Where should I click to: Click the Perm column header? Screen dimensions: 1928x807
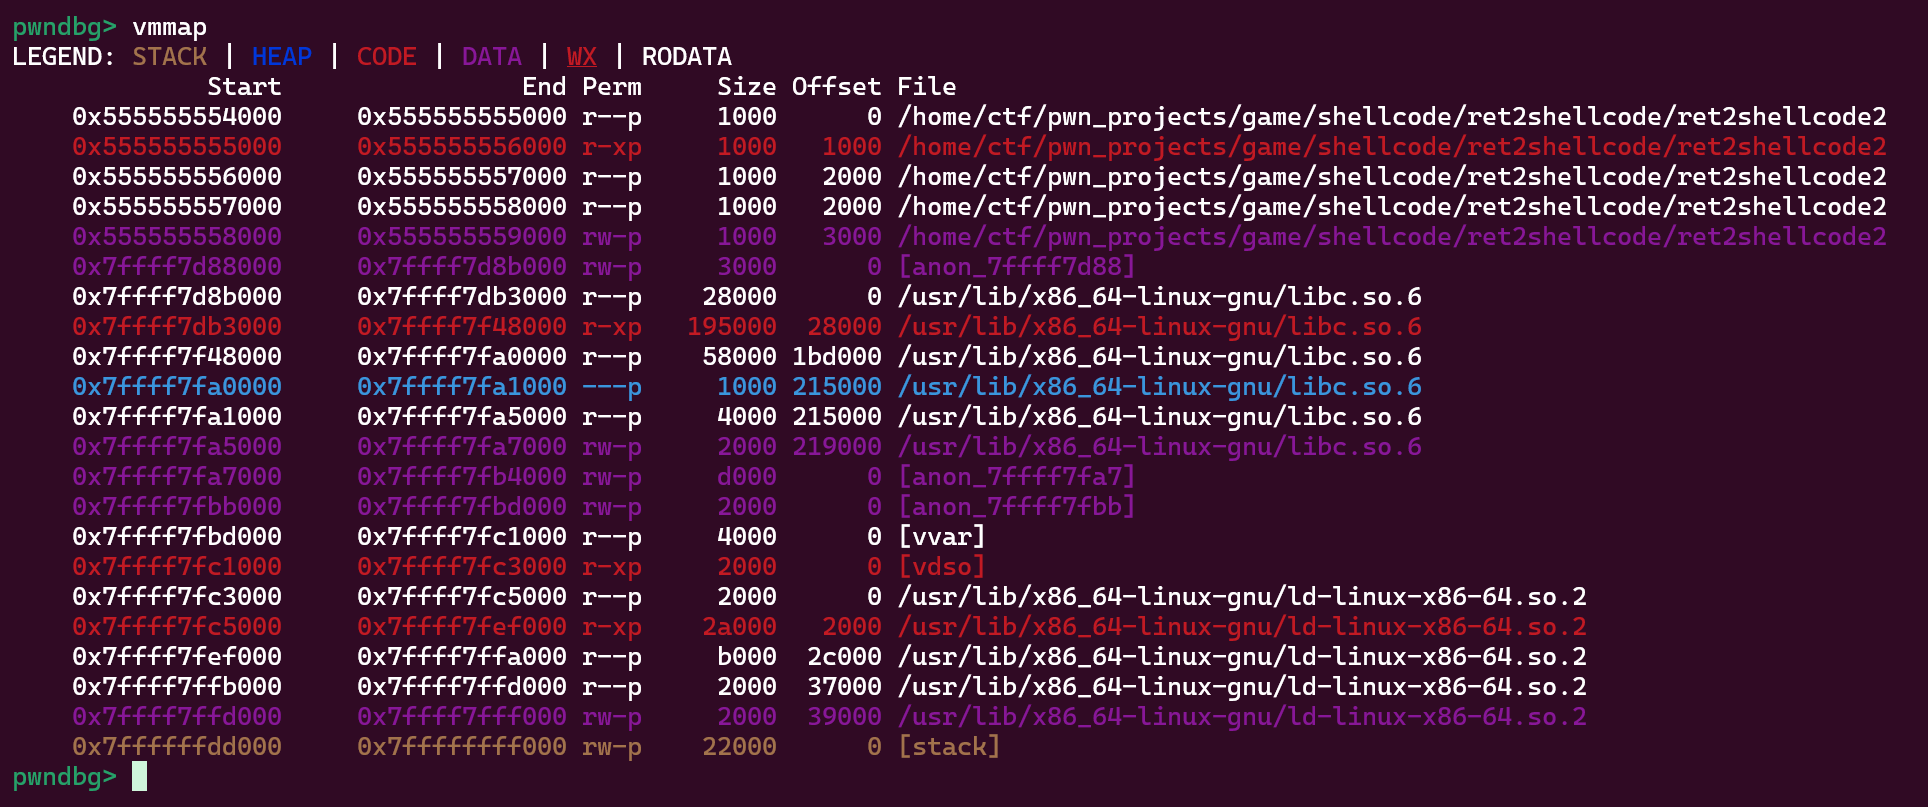click(611, 87)
